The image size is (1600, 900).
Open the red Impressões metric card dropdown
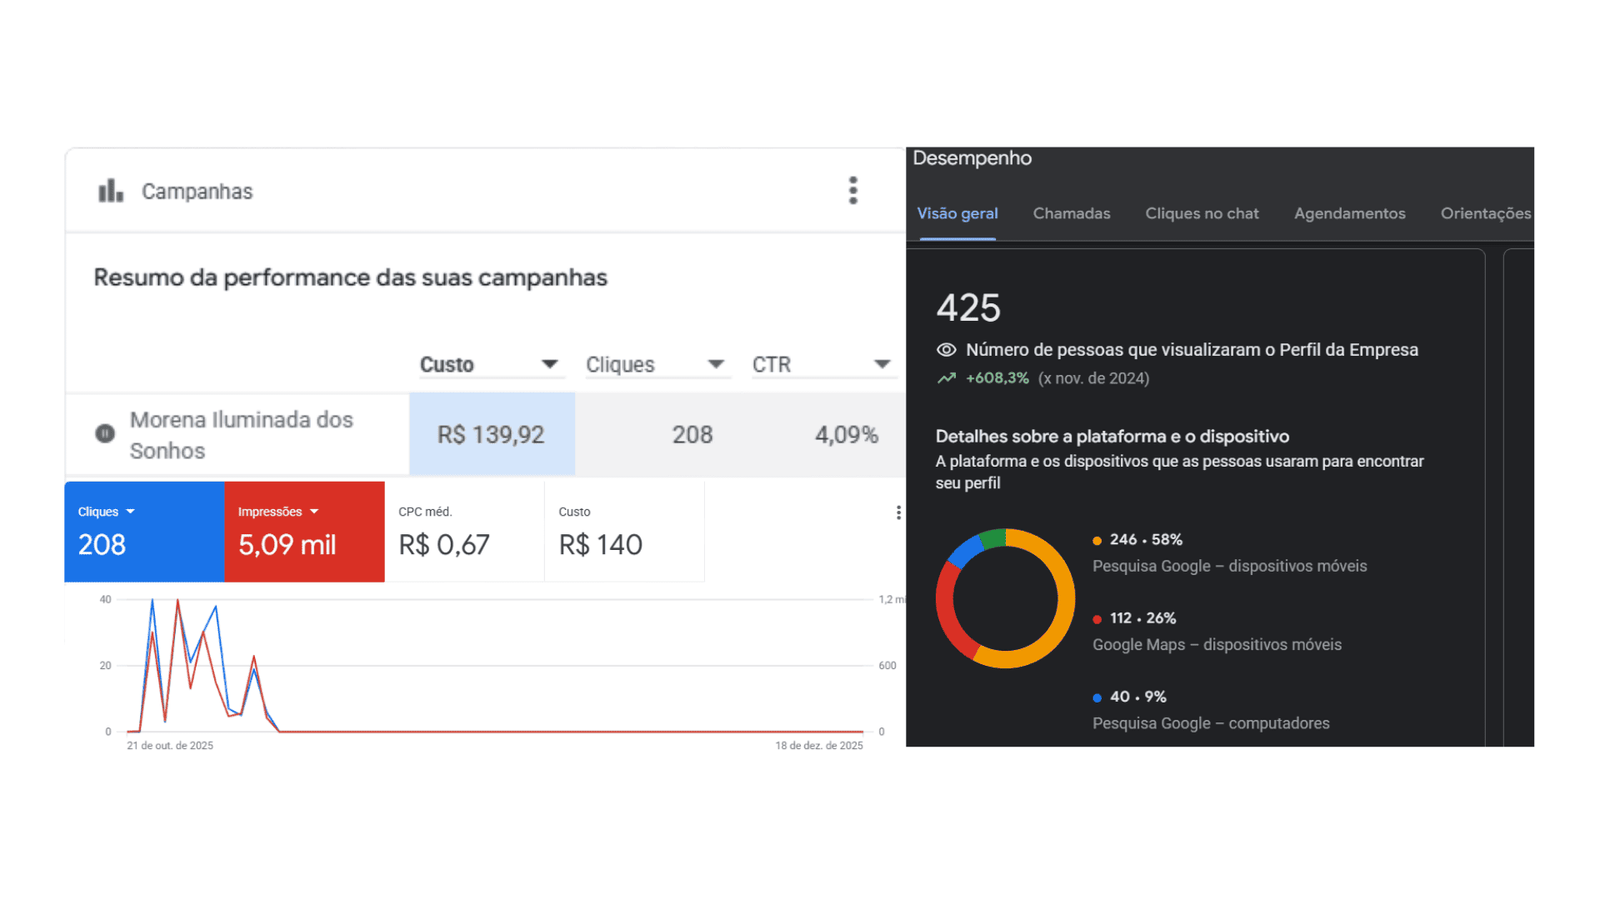[x=314, y=512]
